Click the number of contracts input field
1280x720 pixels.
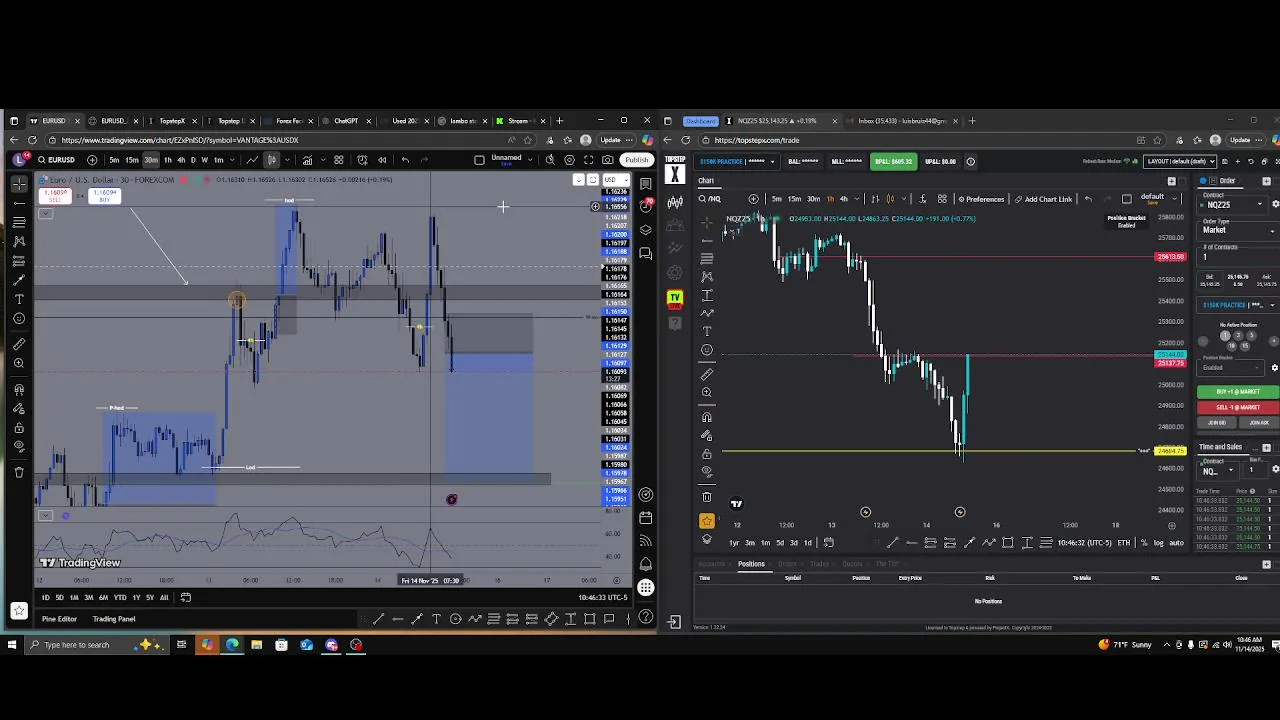[1238, 257]
